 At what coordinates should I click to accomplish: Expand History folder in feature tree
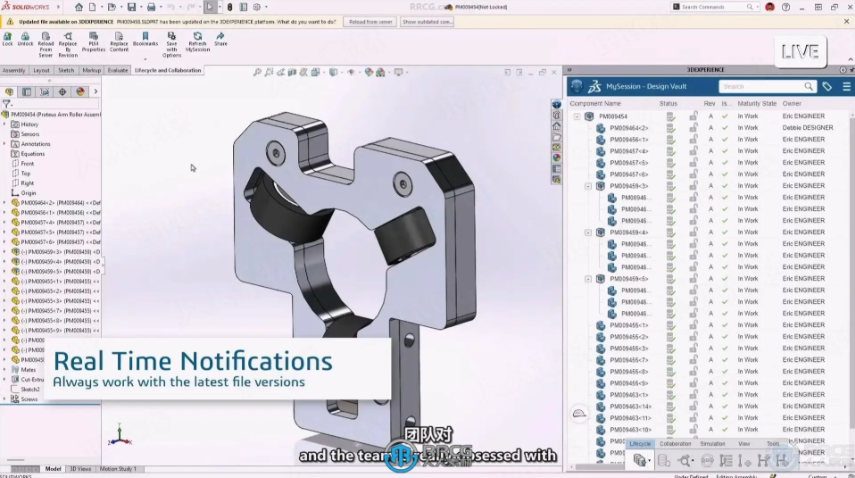pos(4,124)
